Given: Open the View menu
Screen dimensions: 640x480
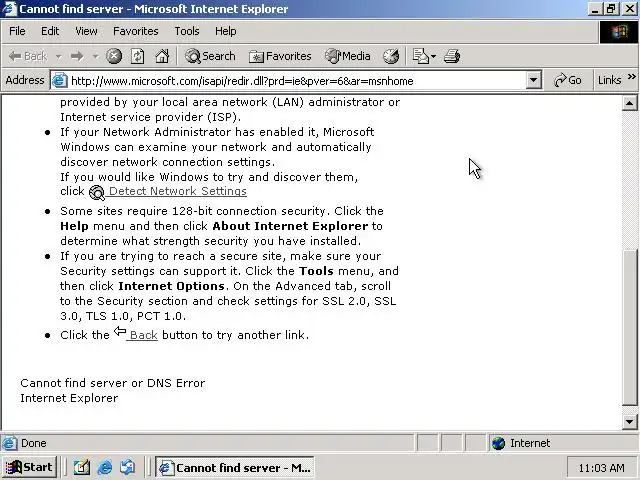Looking at the screenshot, I should point(86,31).
